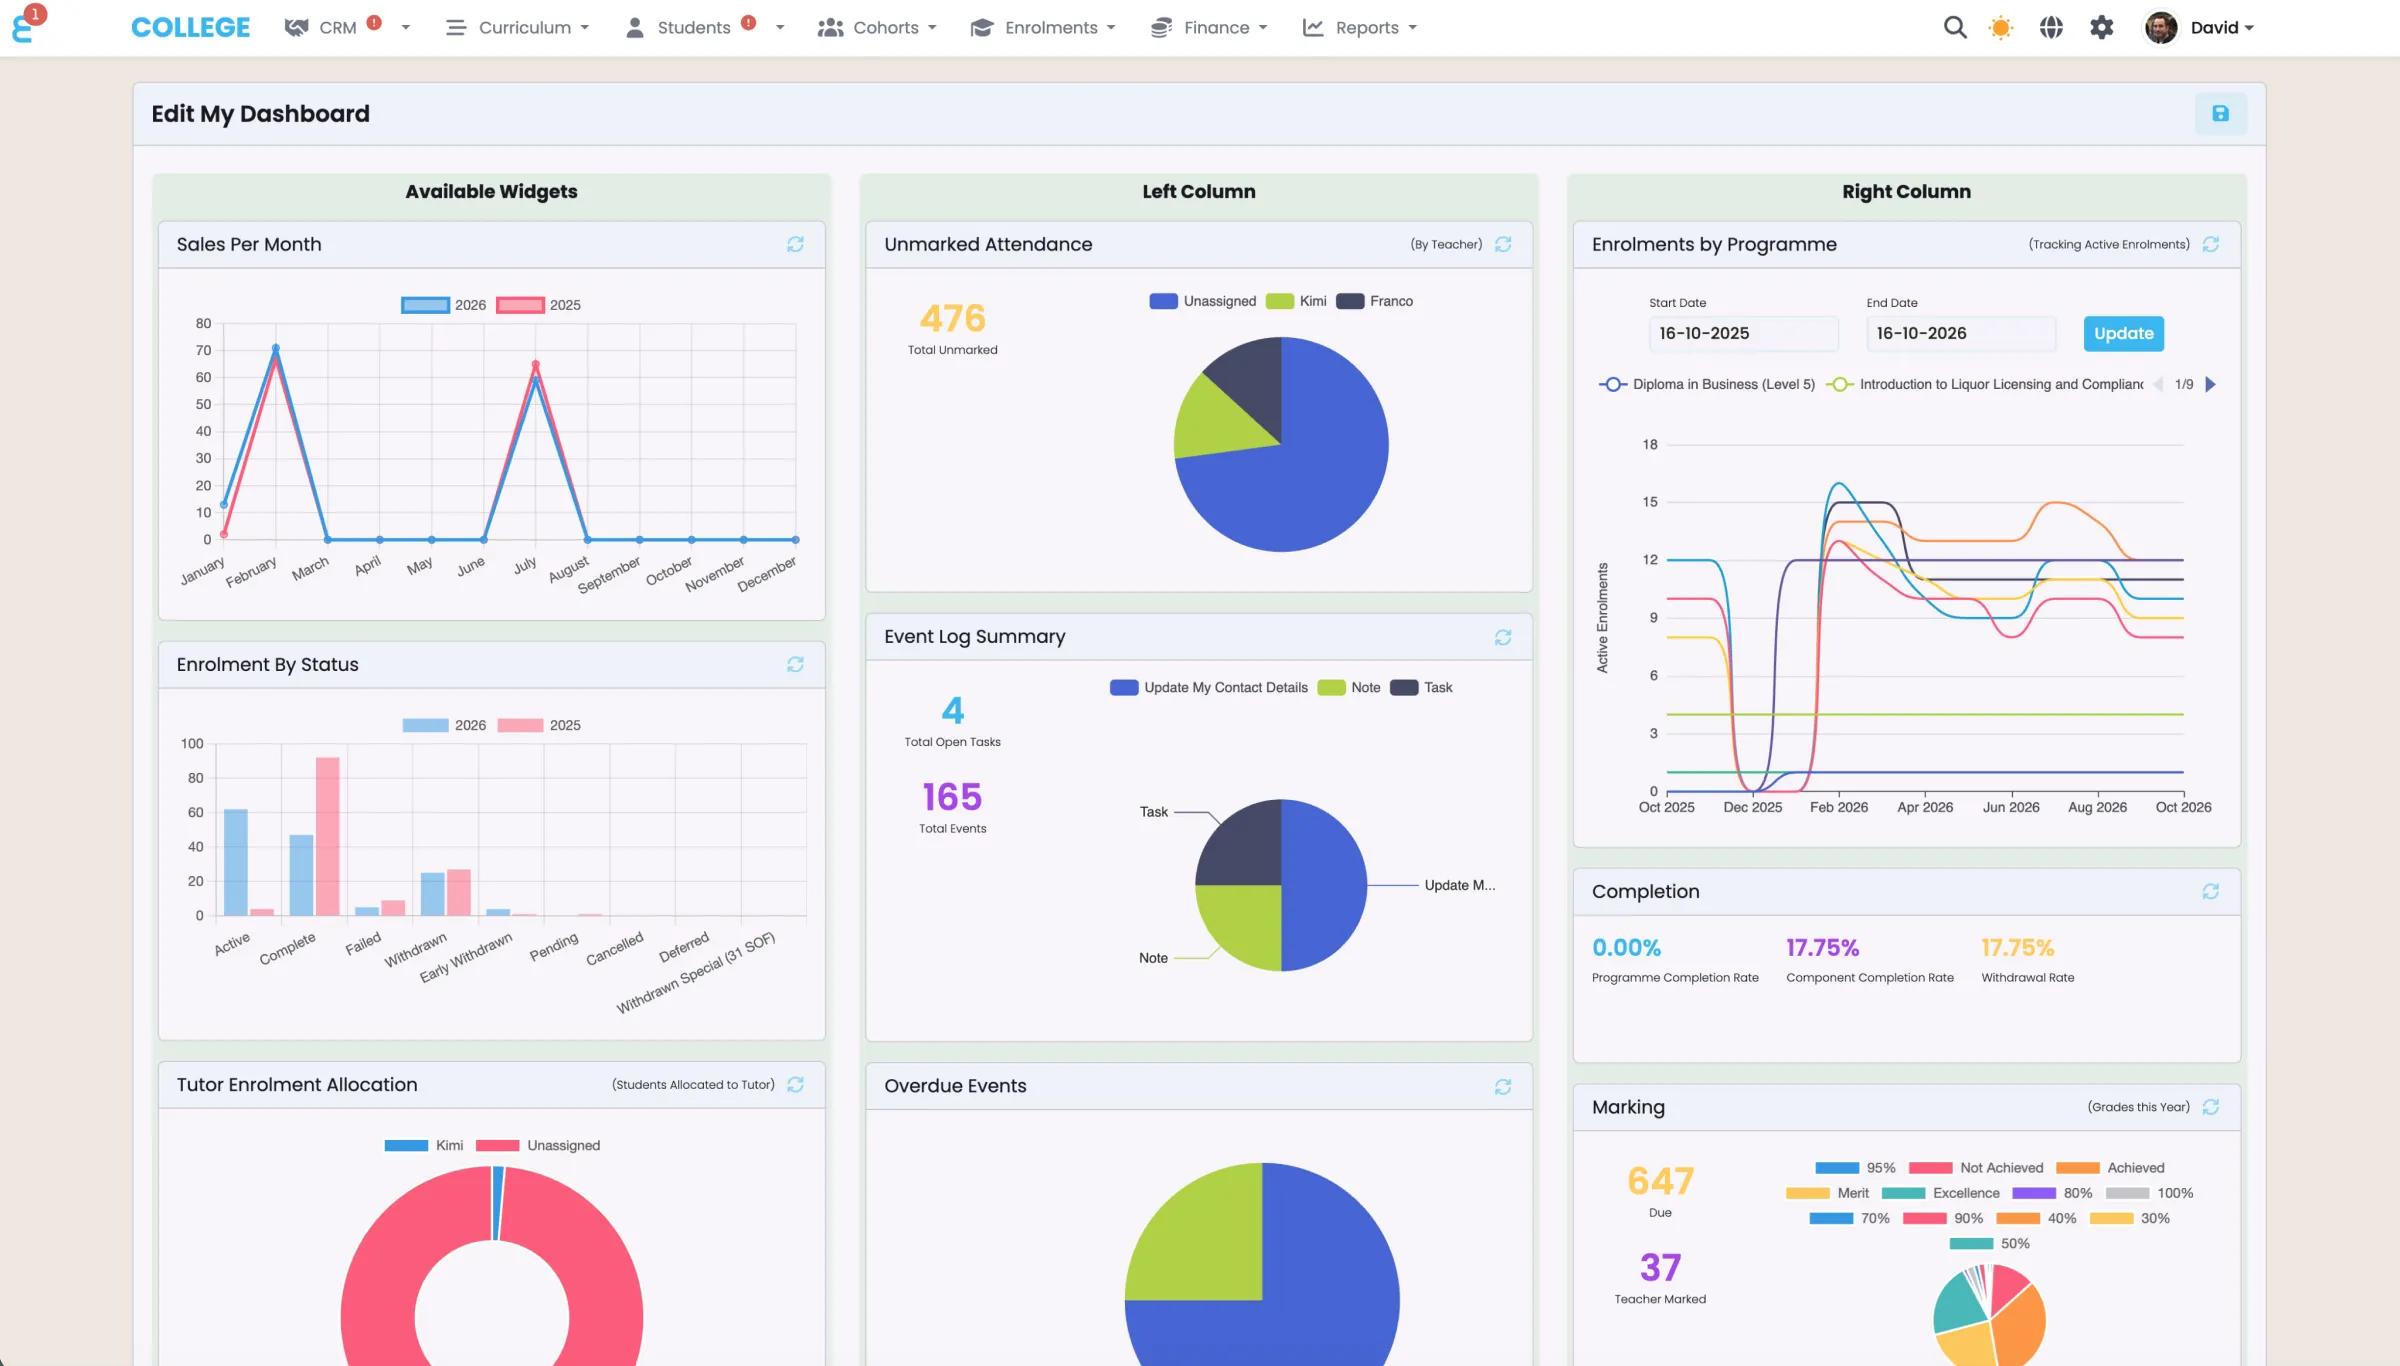Click the Start Date field

[x=1743, y=333]
